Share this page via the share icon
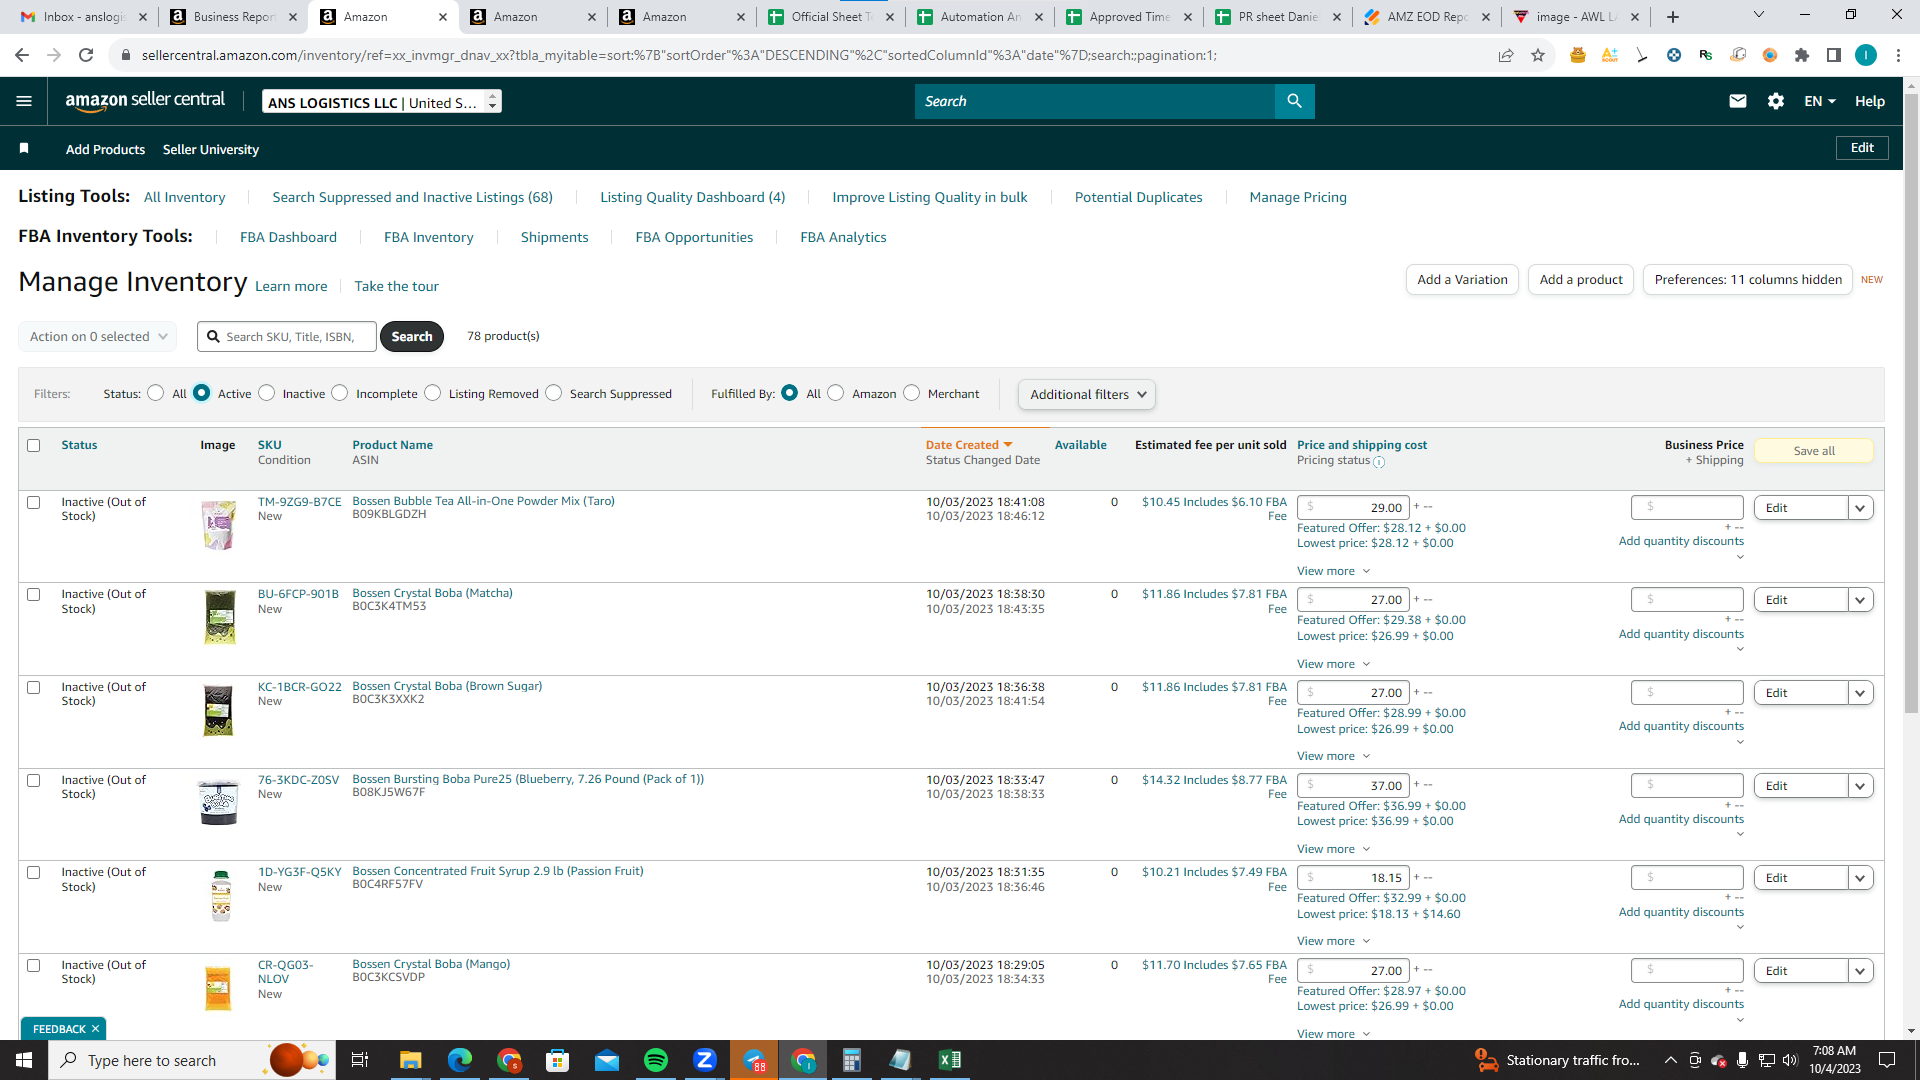 [1506, 55]
